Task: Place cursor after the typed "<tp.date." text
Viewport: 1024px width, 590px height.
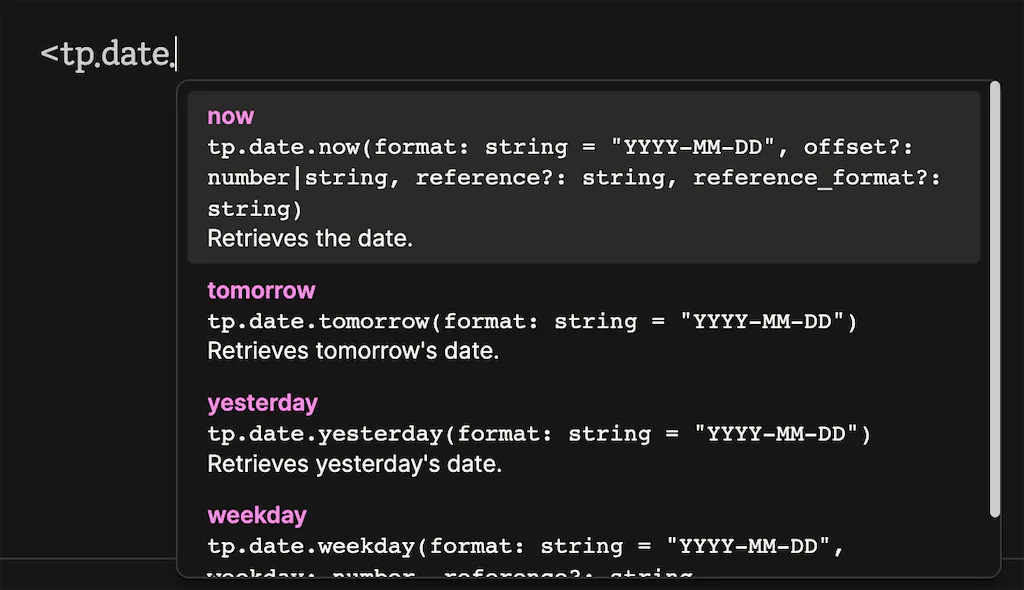Action: click(x=176, y=55)
